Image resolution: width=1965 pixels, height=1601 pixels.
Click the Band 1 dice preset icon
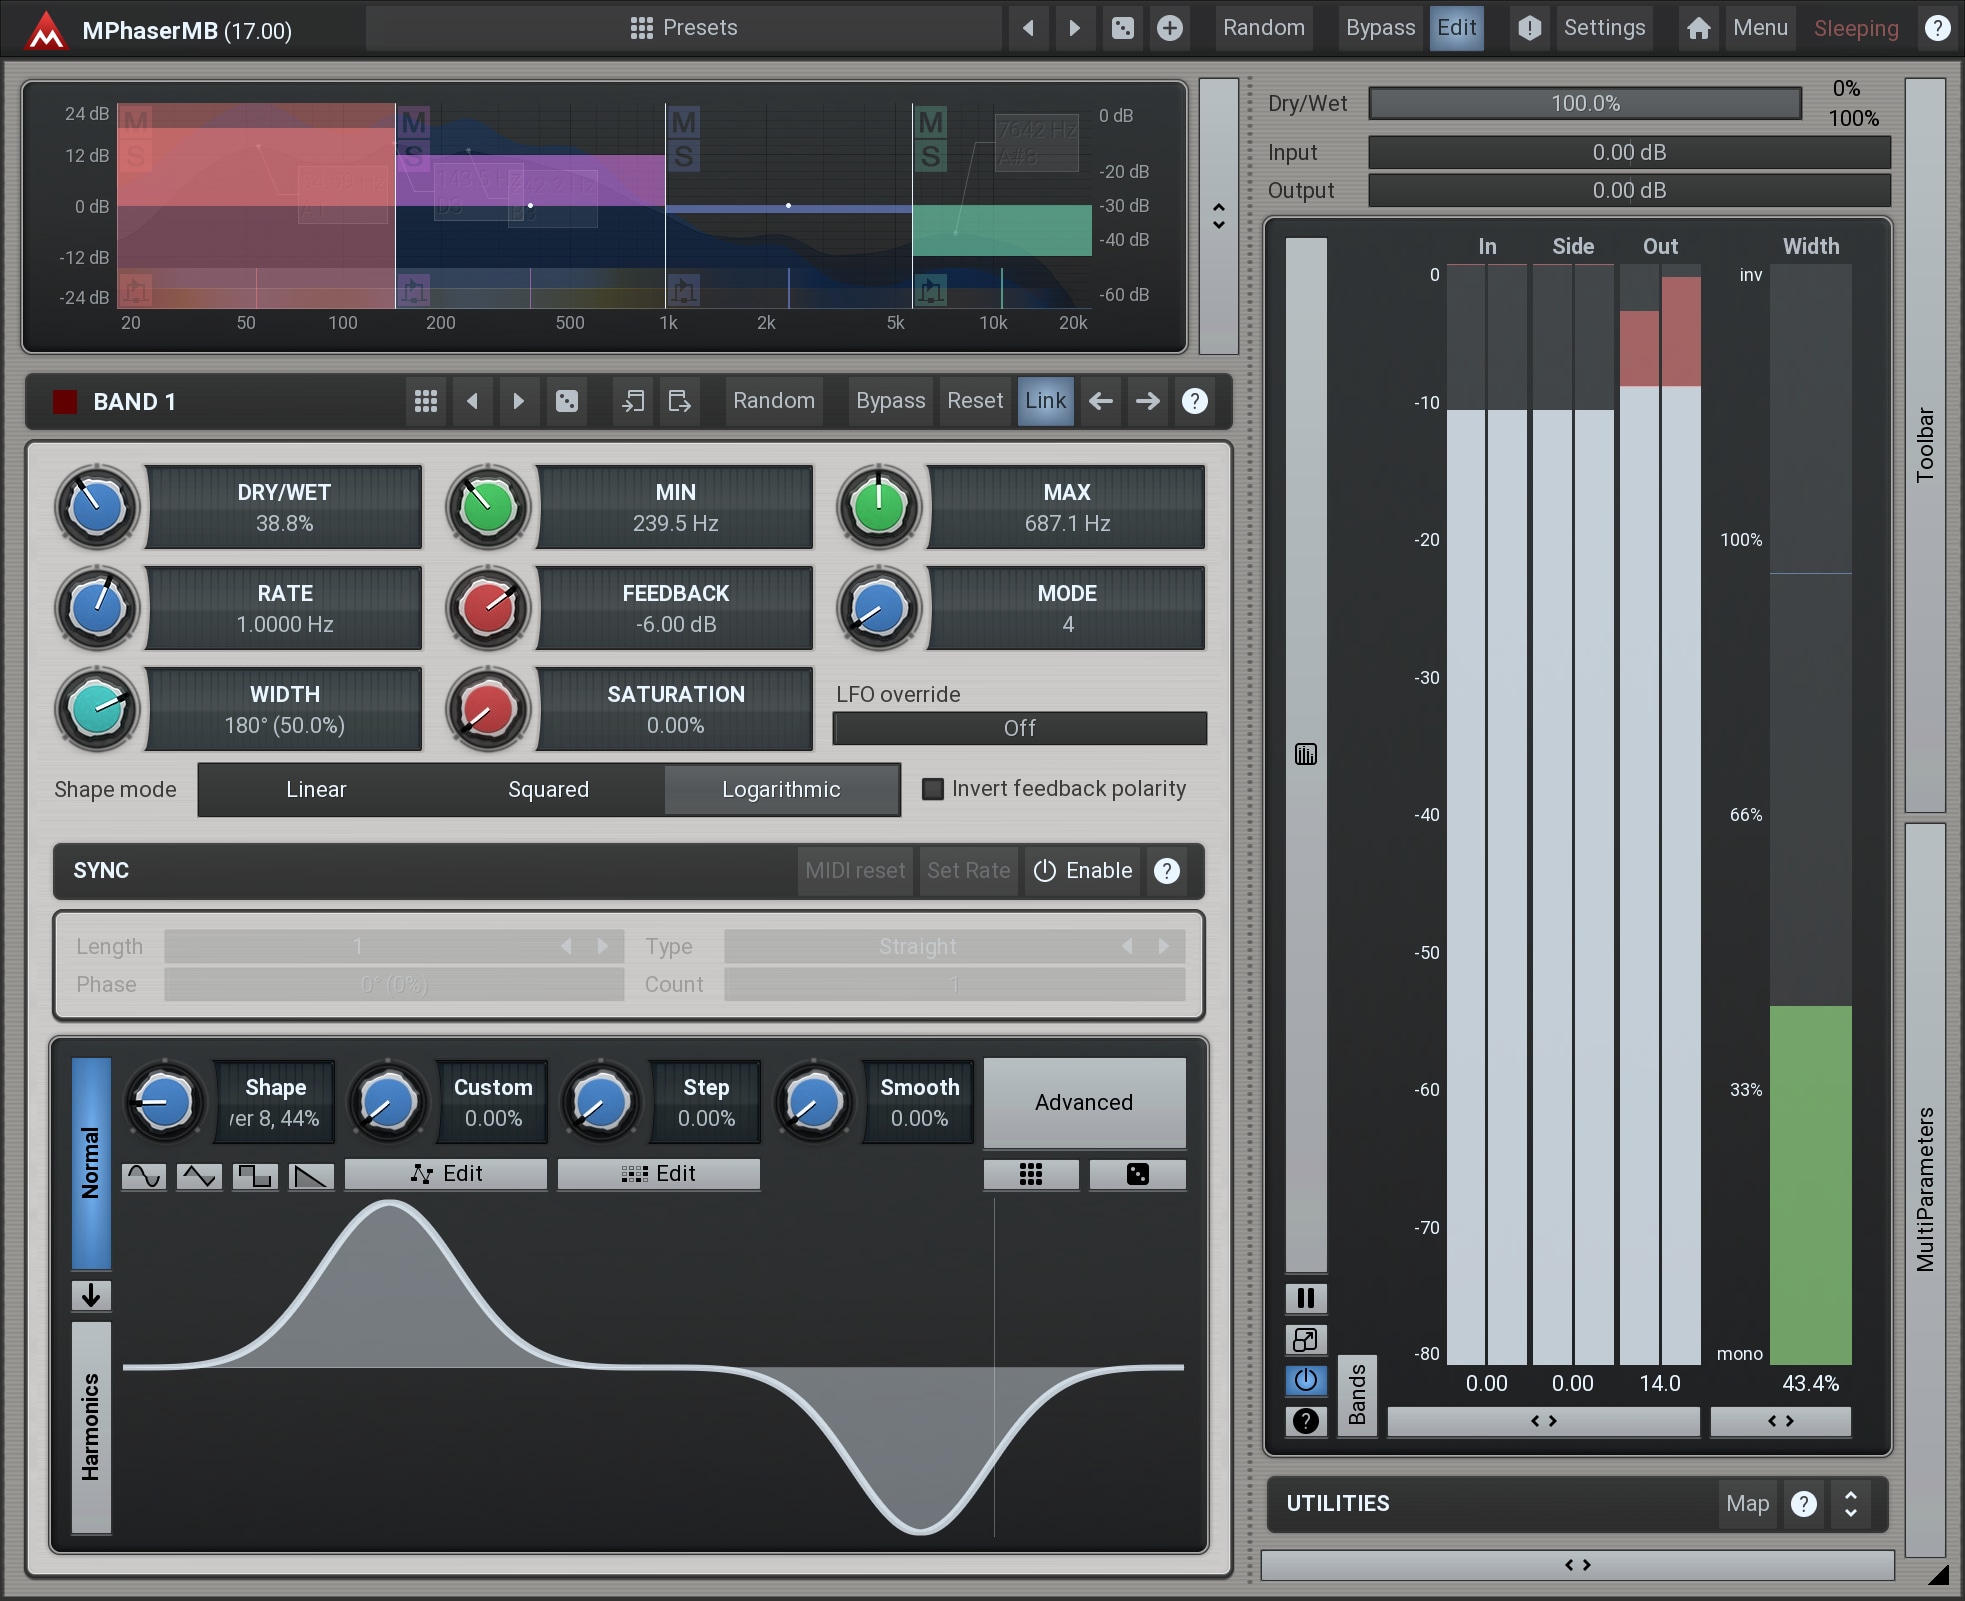566,401
